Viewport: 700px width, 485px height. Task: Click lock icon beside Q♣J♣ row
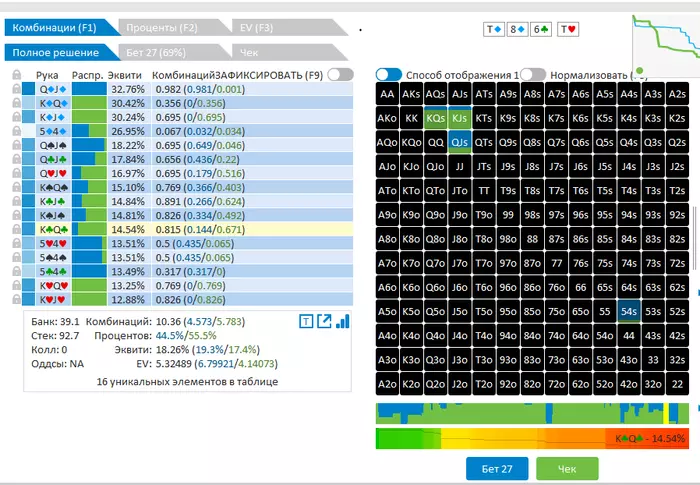(16, 159)
